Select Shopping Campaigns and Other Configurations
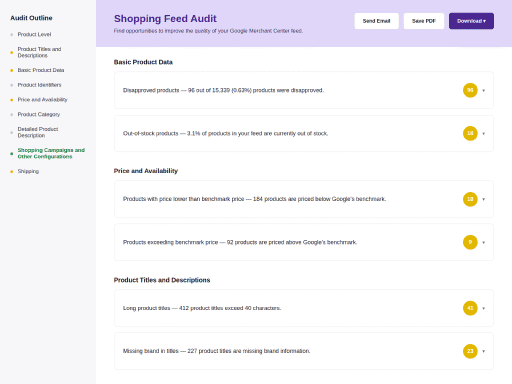The image size is (512, 384). 51,153
